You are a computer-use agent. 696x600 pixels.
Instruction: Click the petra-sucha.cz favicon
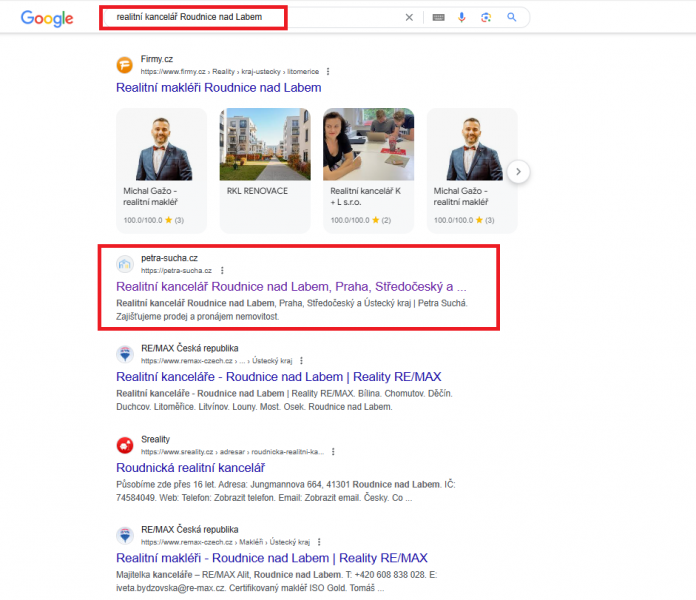(x=125, y=264)
